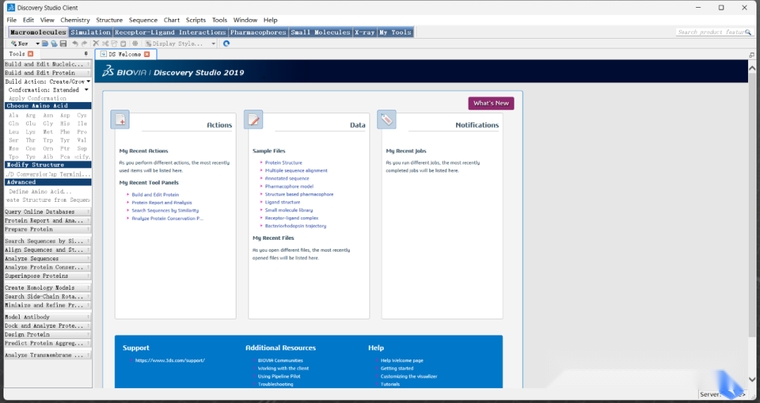The width and height of the screenshot is (760, 403).
Task: Expand Protein Report and Analysis group
Action: pyautogui.click(x=48, y=221)
